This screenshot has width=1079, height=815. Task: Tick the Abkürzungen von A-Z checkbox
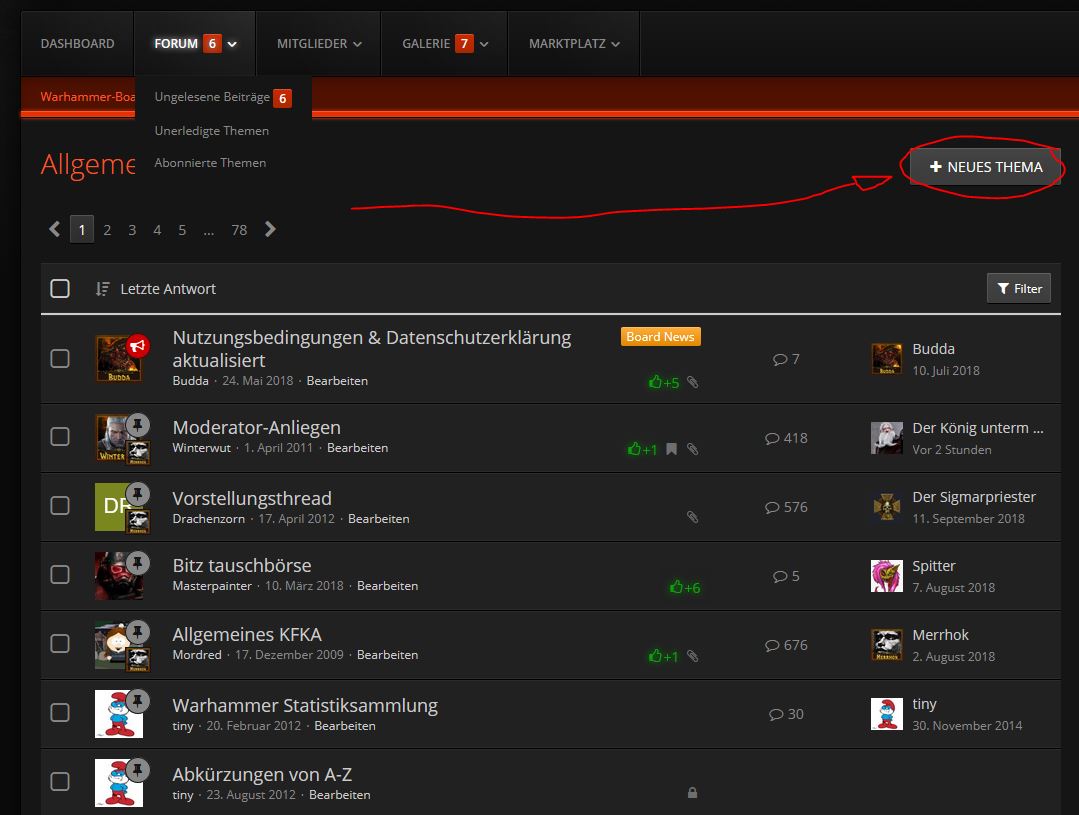tap(60, 781)
